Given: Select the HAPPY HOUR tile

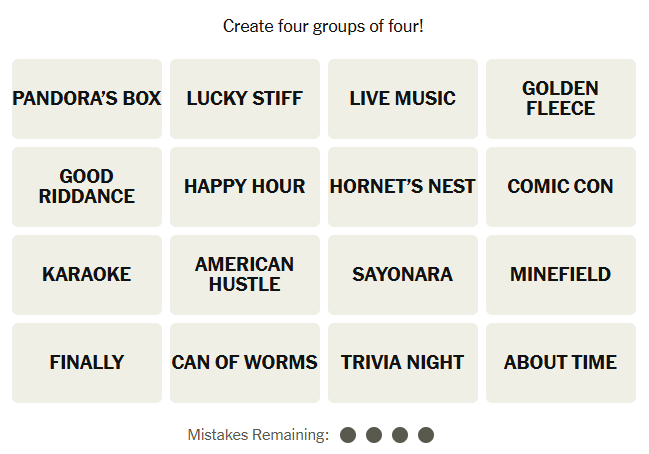Looking at the screenshot, I should [245, 187].
